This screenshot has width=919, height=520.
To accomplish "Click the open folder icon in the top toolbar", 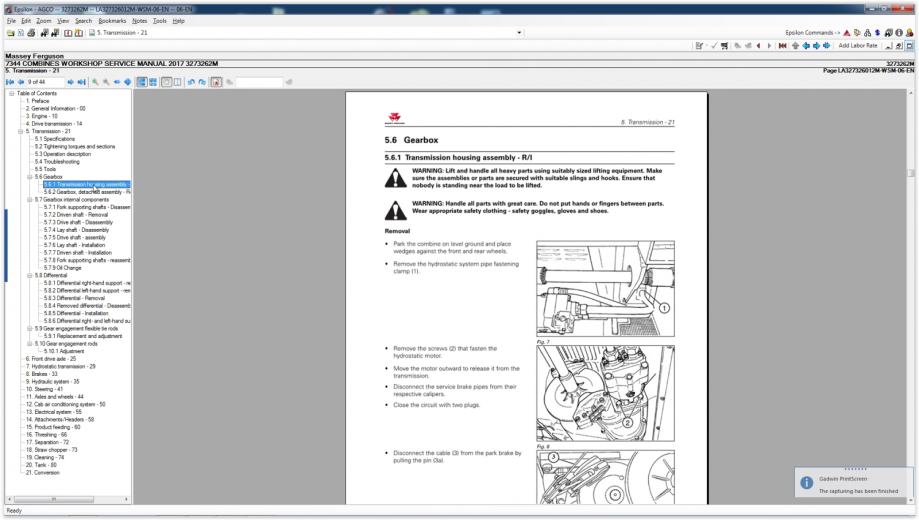I will (10, 33).
